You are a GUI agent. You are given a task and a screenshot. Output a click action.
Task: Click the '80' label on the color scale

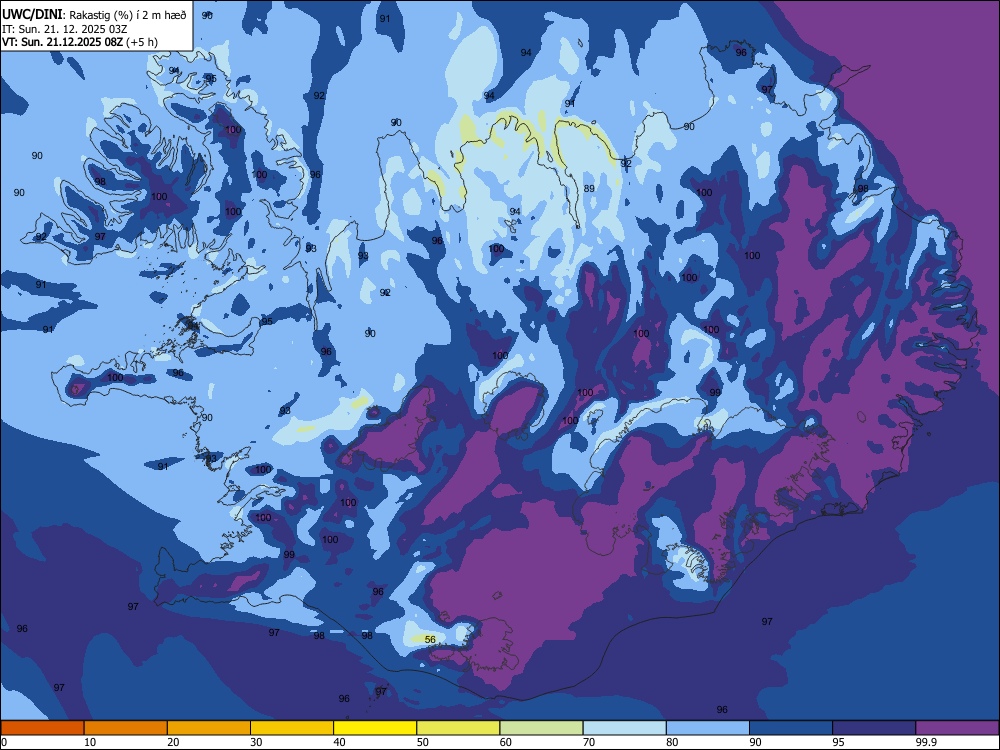tap(672, 742)
